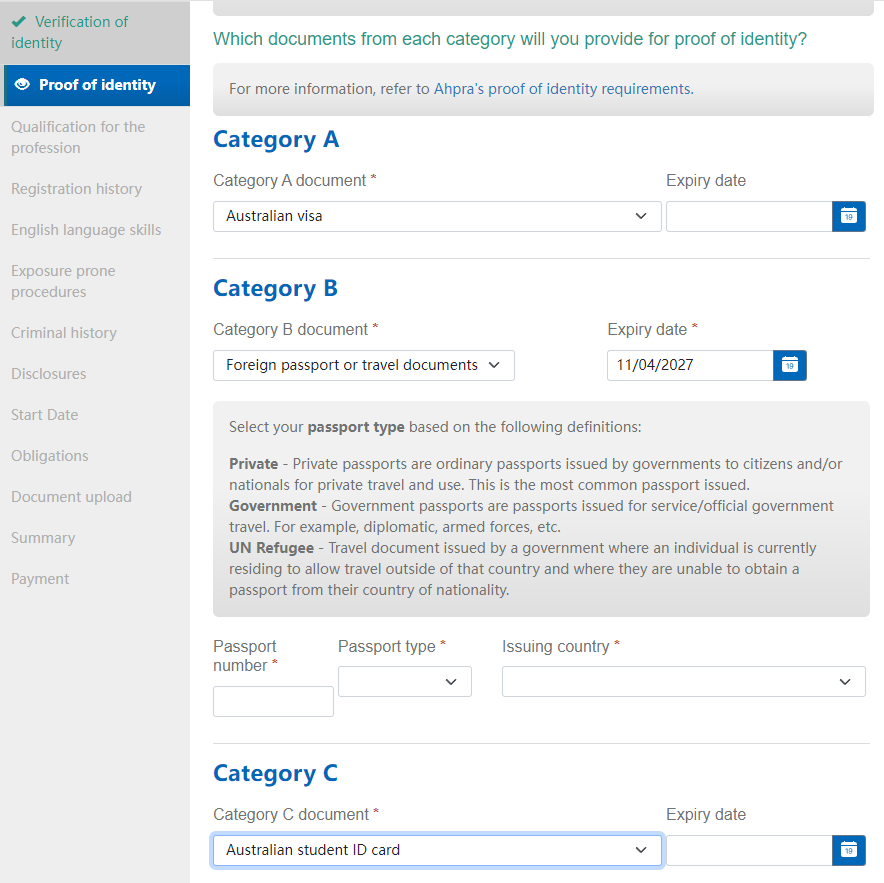884x883 pixels.
Task: Open the Passport type dropdown
Action: (x=404, y=681)
